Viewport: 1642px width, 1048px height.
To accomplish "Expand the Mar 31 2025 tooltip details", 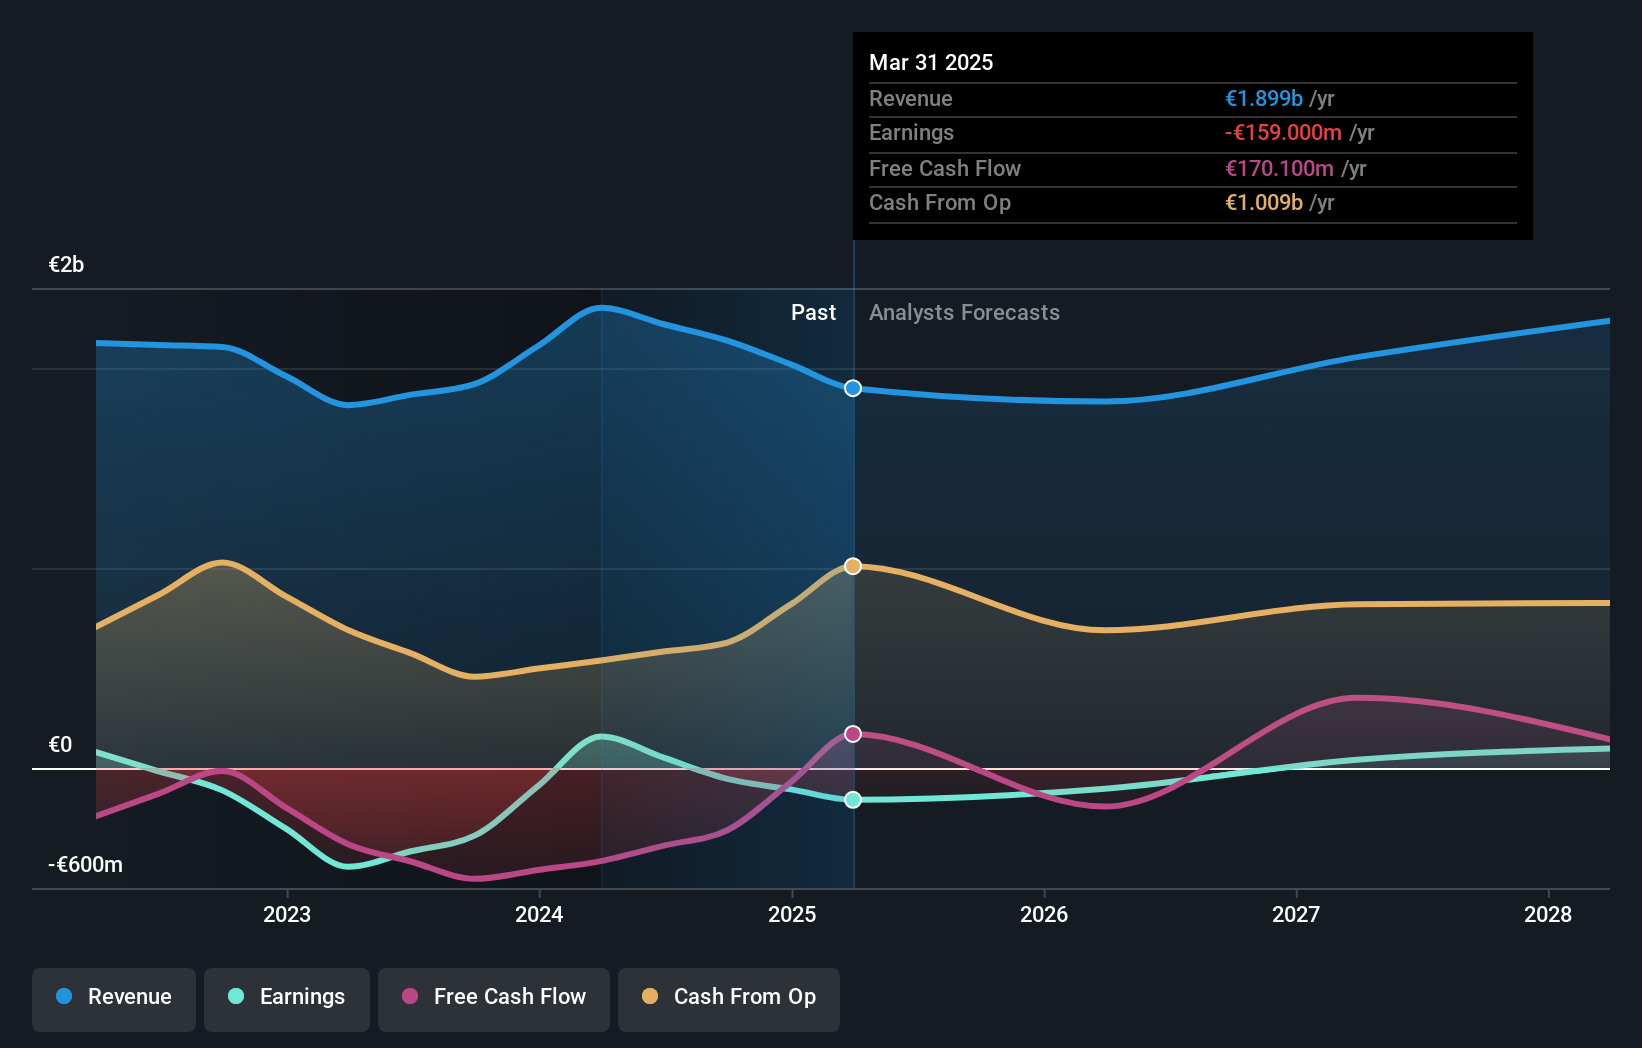I will click(931, 62).
